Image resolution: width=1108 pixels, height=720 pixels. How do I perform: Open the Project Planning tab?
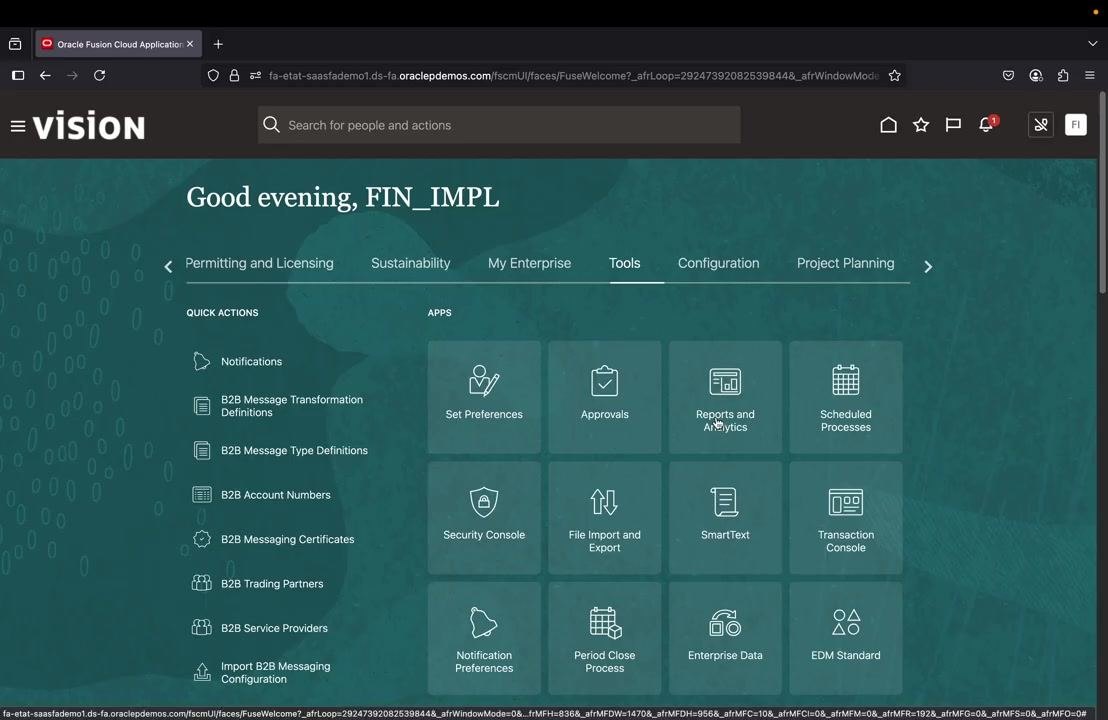pyautogui.click(x=846, y=264)
